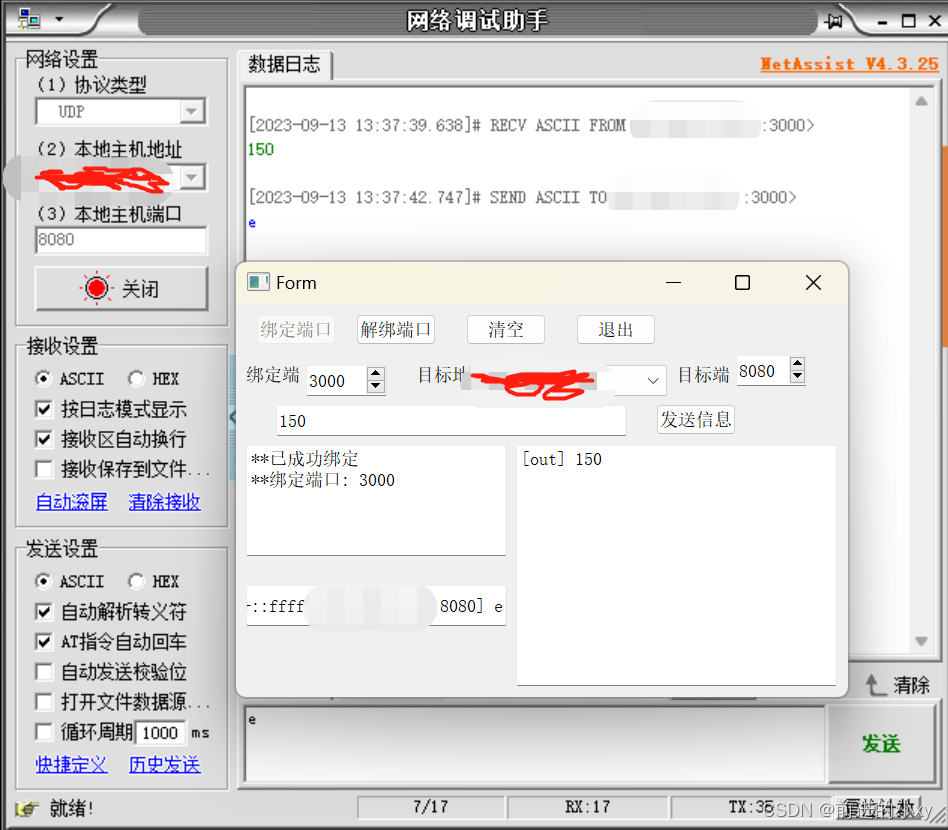The image size is (948, 830).
Task: Switch to the 数据日志 tab
Action: [284, 64]
